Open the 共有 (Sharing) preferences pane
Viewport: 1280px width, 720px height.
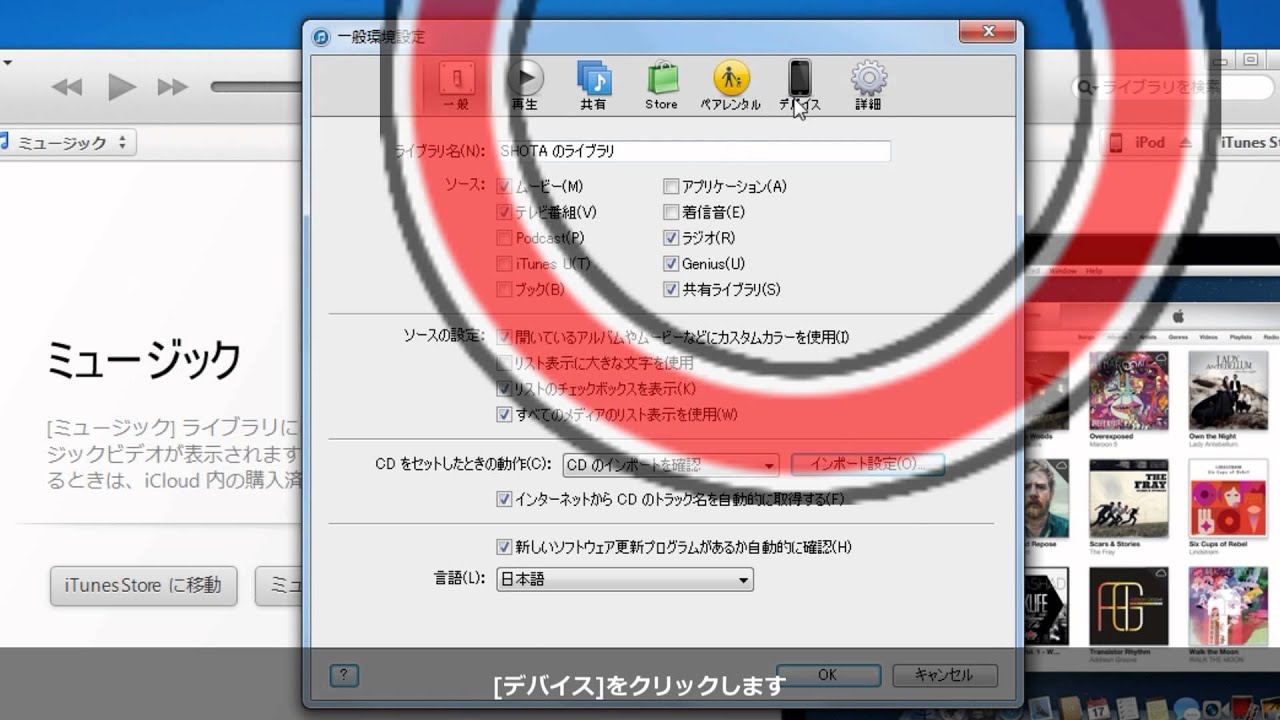point(593,85)
